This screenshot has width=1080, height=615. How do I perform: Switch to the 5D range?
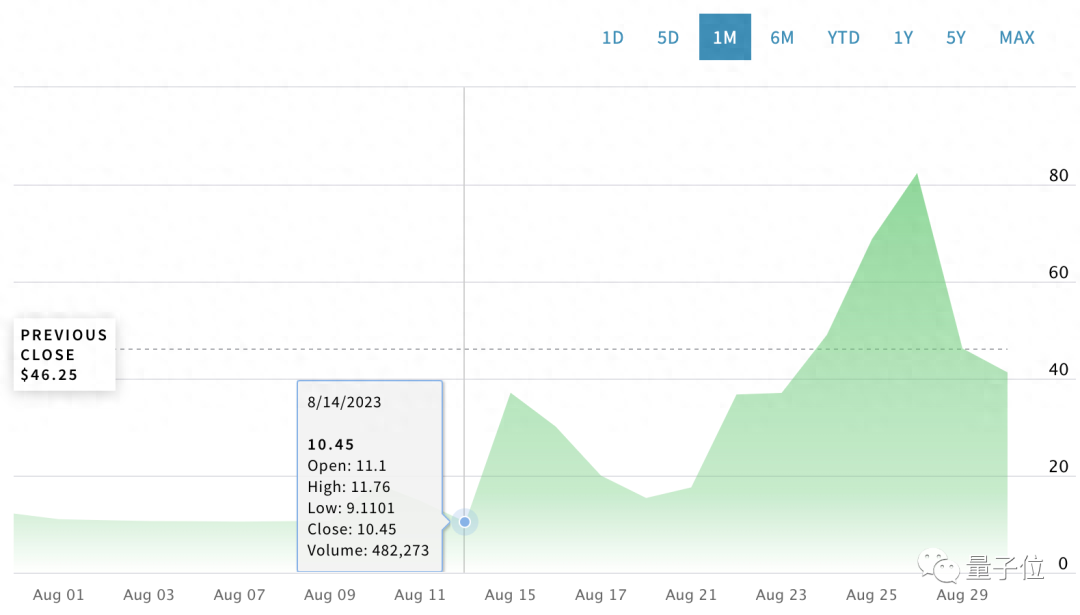pyautogui.click(x=668, y=38)
